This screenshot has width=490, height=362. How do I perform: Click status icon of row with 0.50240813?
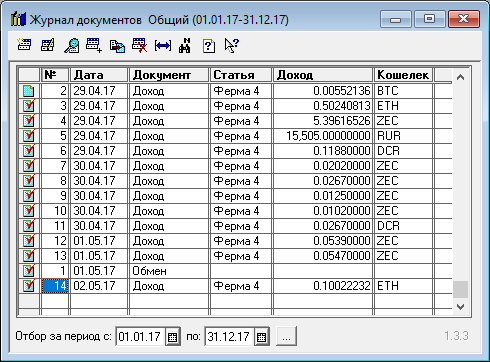[x=29, y=106]
